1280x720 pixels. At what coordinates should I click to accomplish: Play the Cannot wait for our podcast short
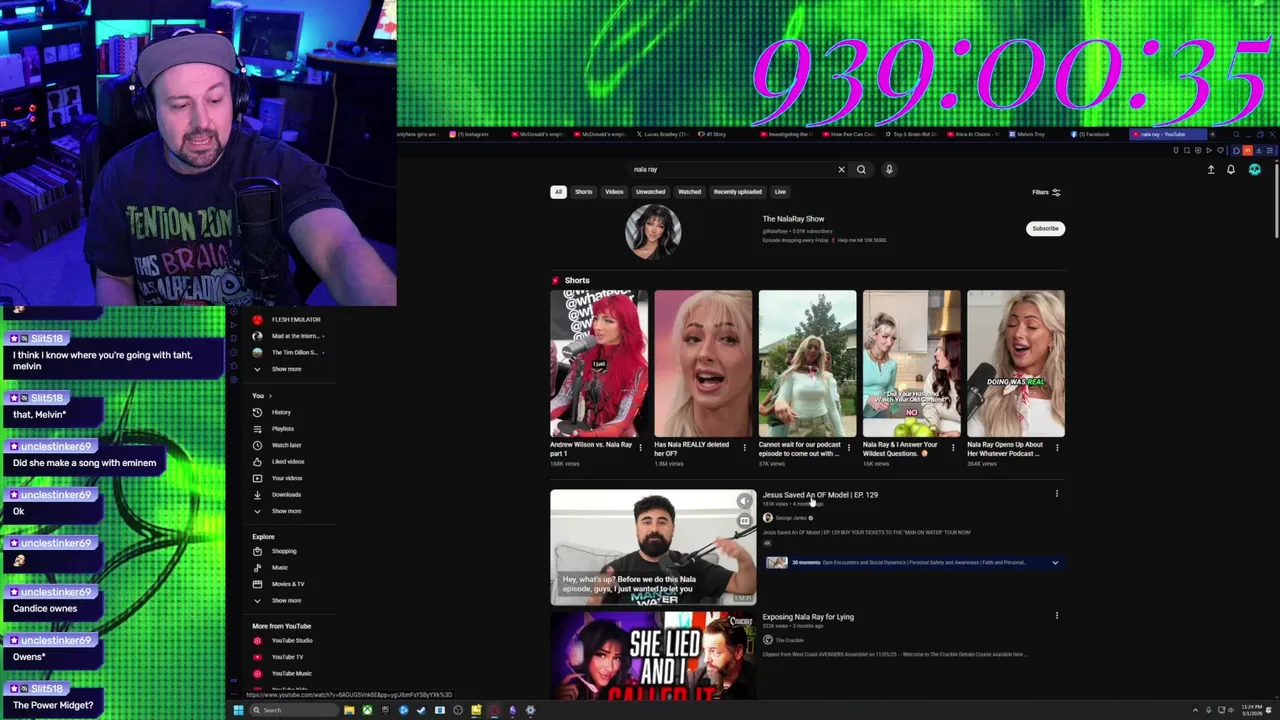click(807, 364)
